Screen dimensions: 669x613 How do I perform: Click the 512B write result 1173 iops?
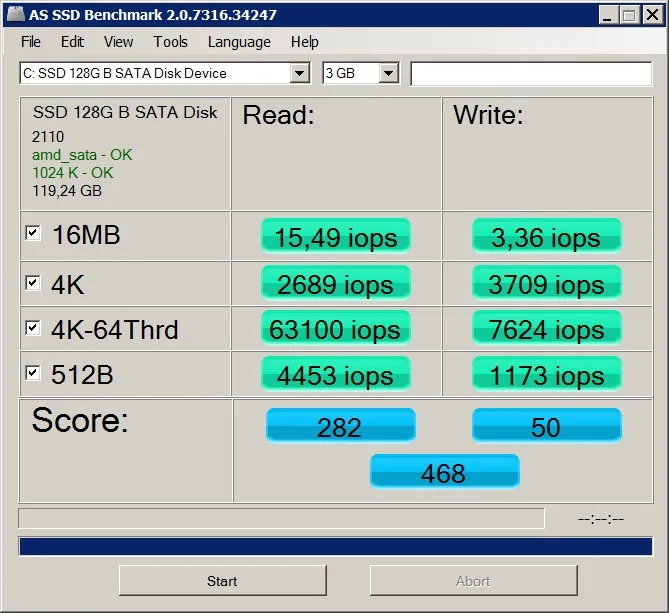click(547, 374)
